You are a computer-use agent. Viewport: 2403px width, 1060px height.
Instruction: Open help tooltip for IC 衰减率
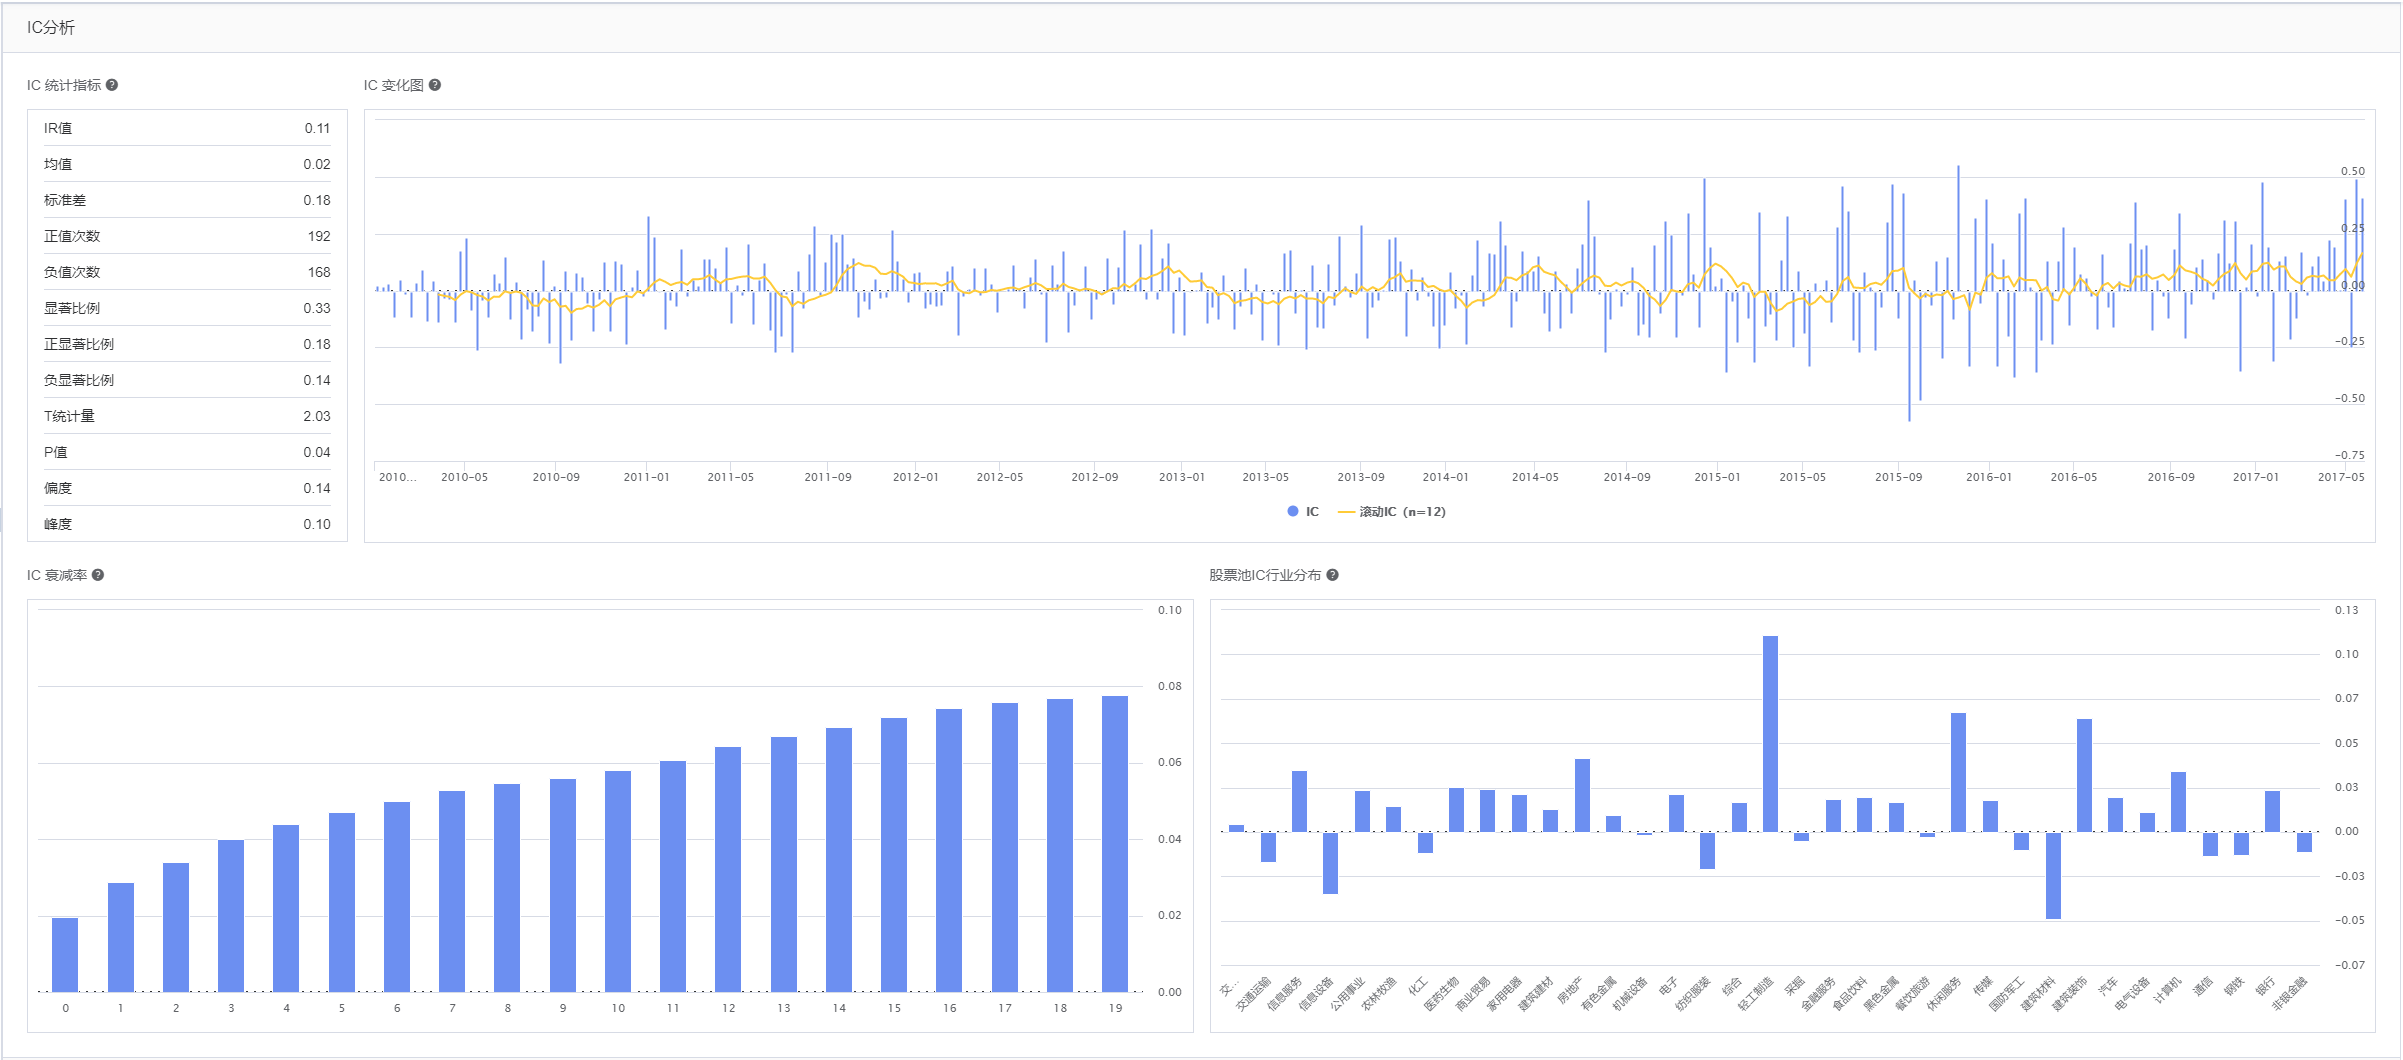pyautogui.click(x=98, y=575)
